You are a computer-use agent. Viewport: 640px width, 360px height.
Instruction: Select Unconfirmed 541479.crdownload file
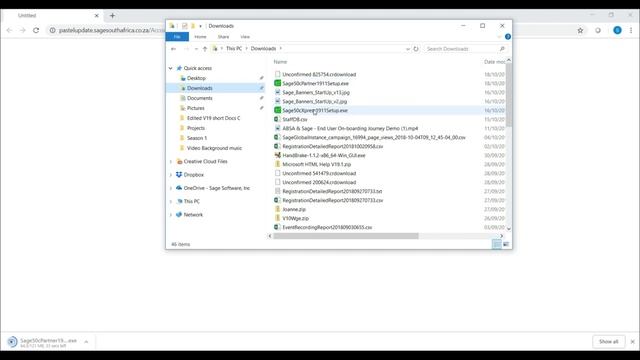pos(319,173)
